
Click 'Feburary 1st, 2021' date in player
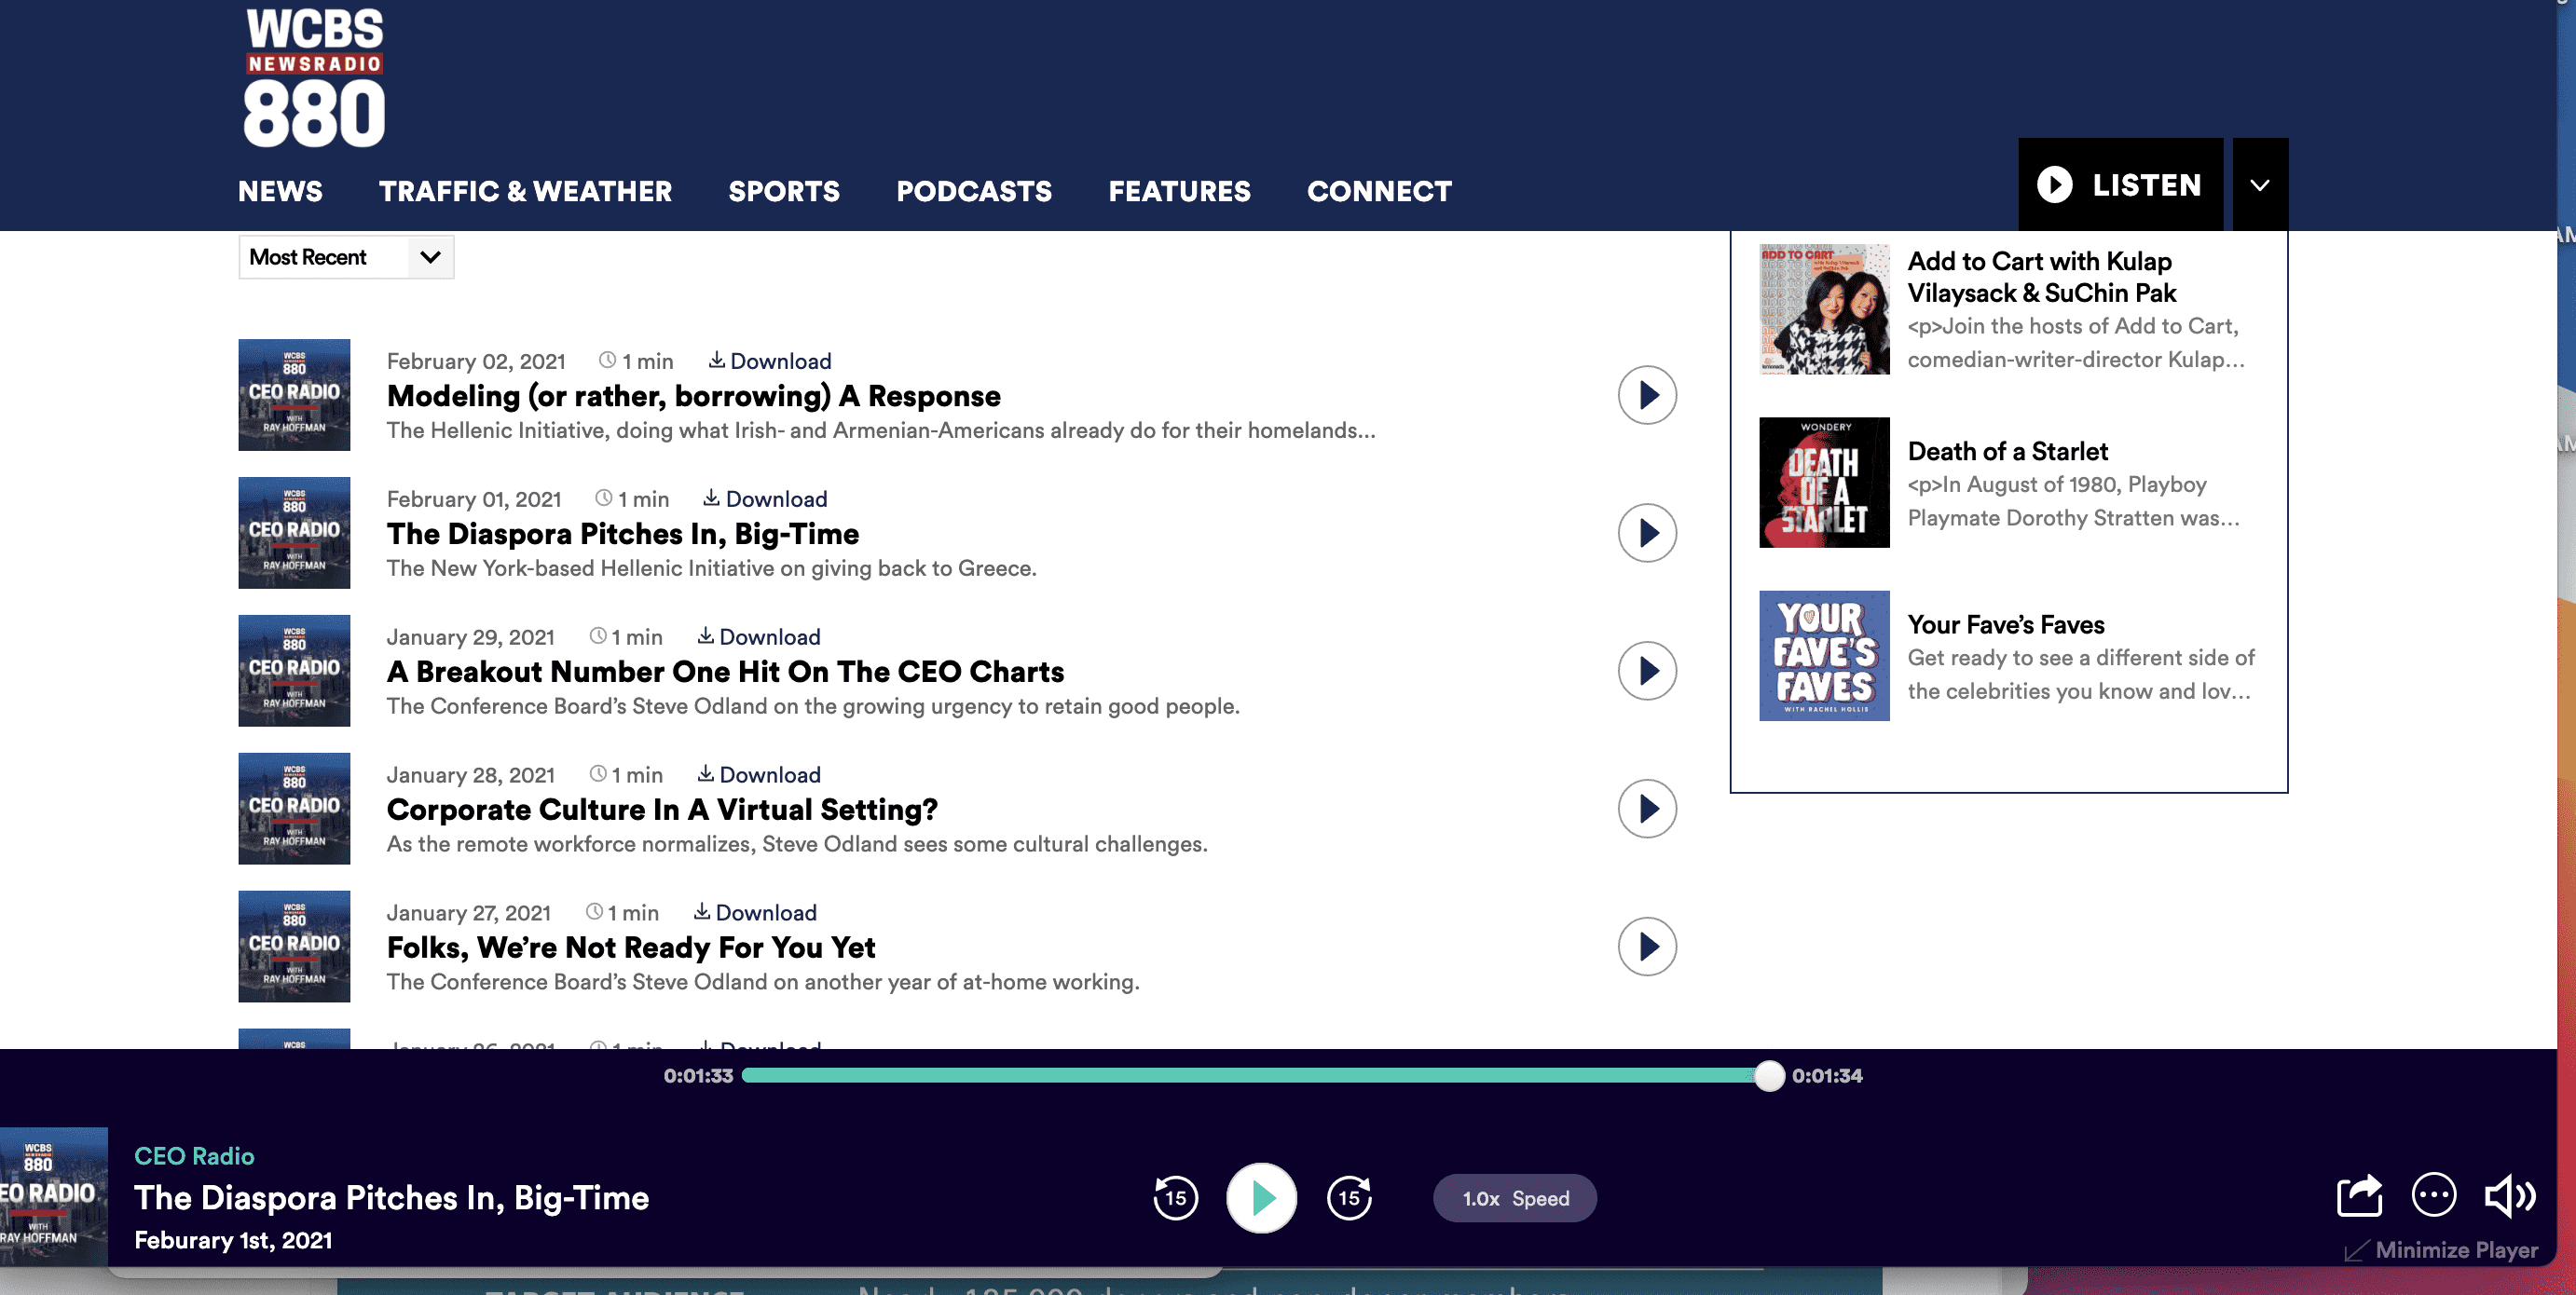pos(233,1240)
